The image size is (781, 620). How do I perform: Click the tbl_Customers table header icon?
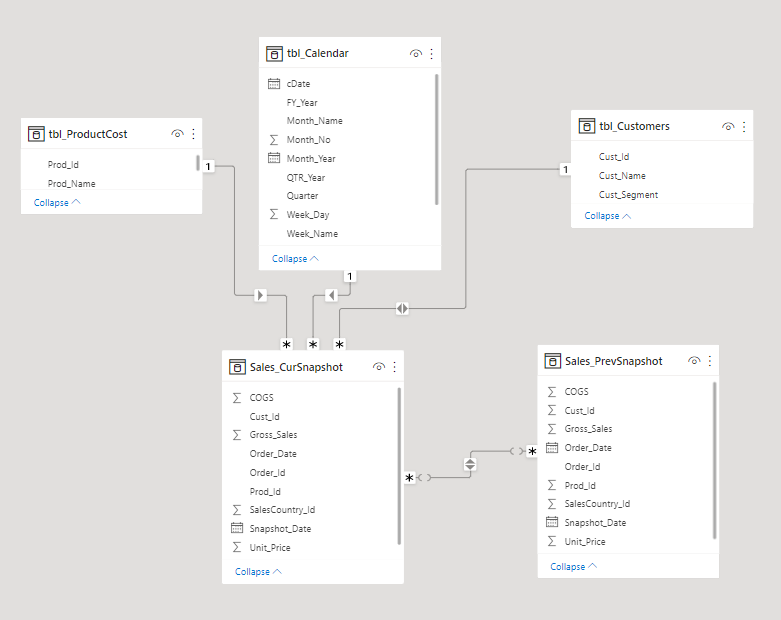coord(587,126)
